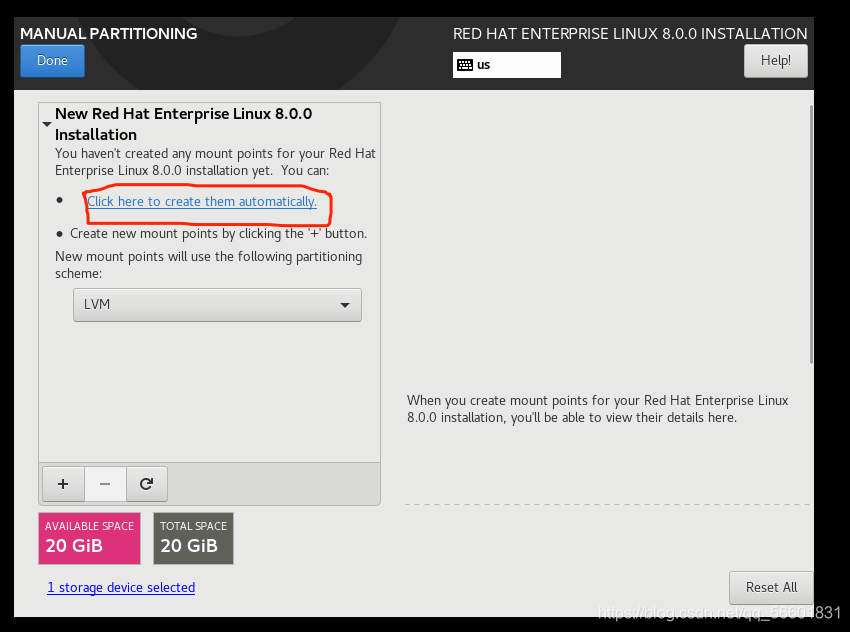Click the blue Done button
850x632 pixels.
(53, 61)
